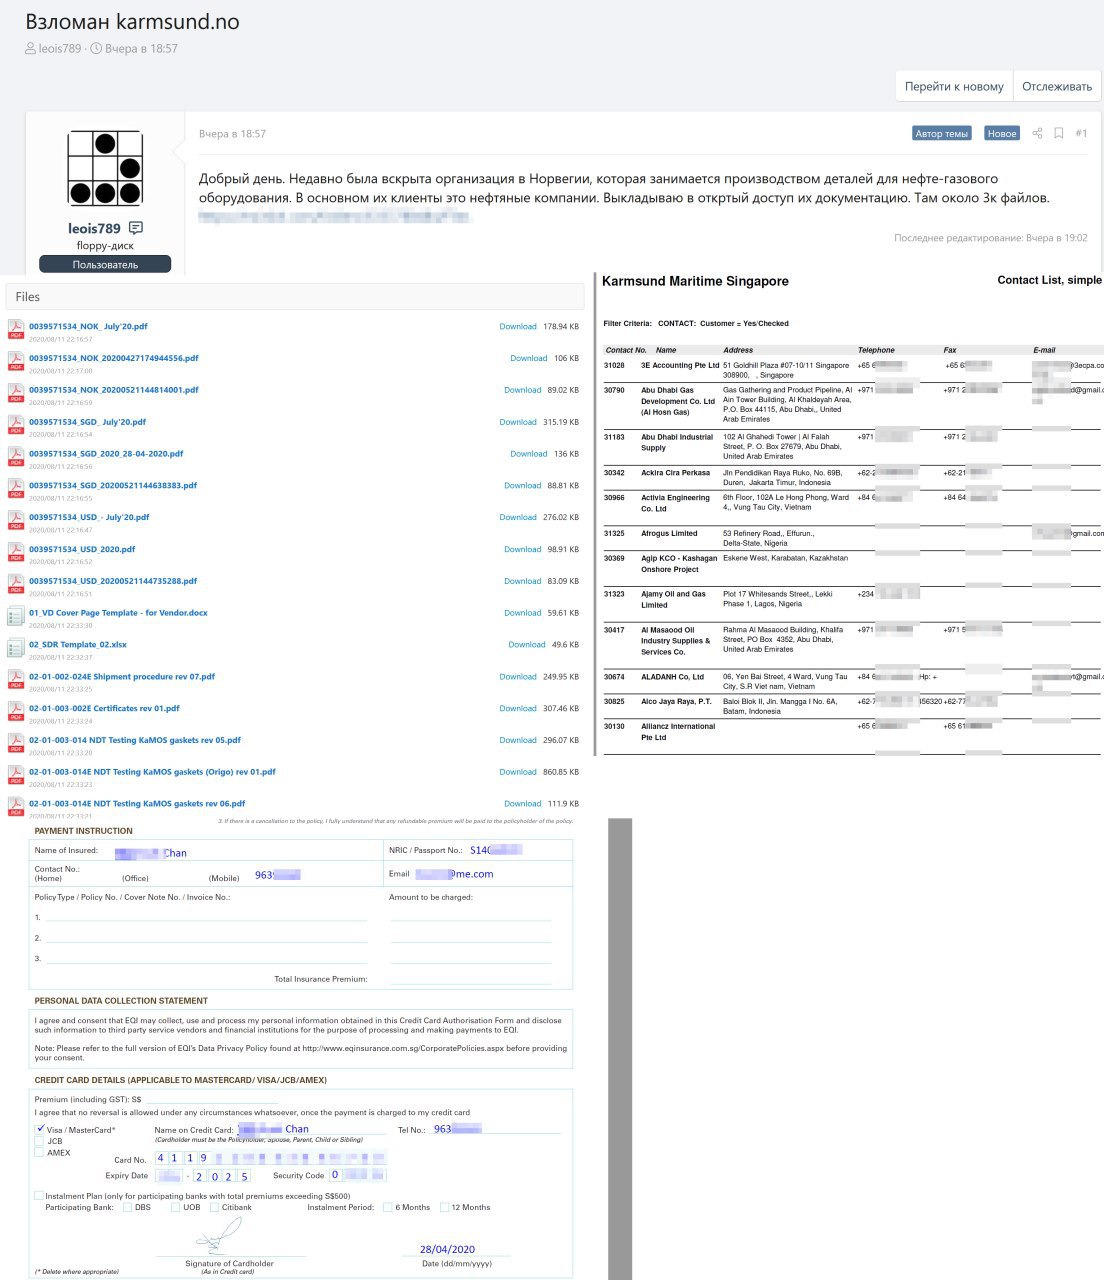
Task: Check the Citibank participating bank box
Action: click(x=214, y=1207)
